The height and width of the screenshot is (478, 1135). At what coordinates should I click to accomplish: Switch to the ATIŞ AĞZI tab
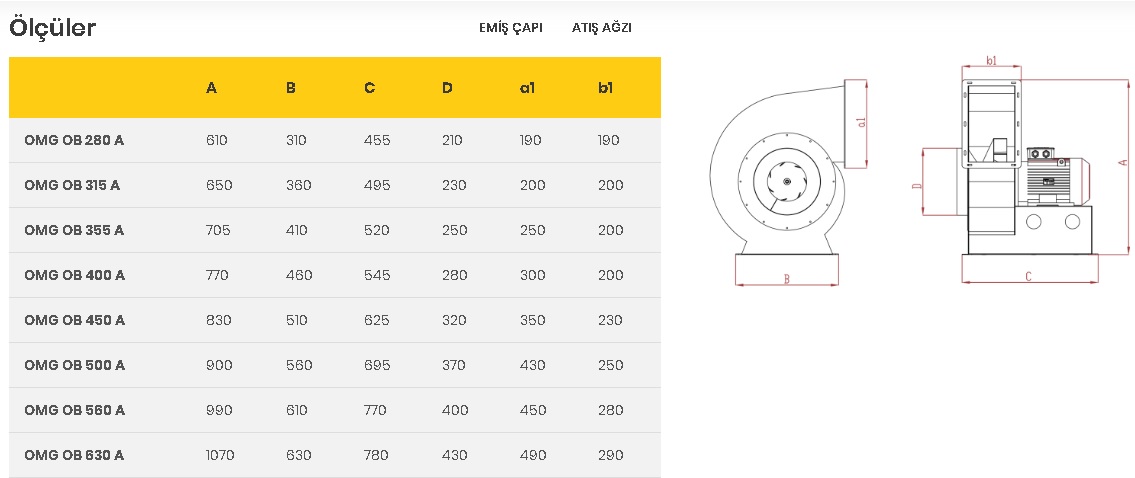pos(602,28)
